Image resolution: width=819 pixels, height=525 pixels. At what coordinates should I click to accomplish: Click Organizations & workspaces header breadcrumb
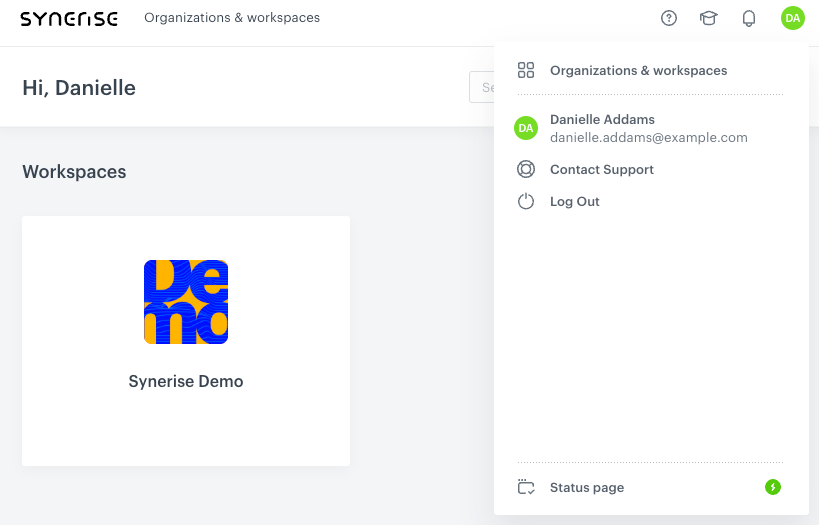click(232, 18)
